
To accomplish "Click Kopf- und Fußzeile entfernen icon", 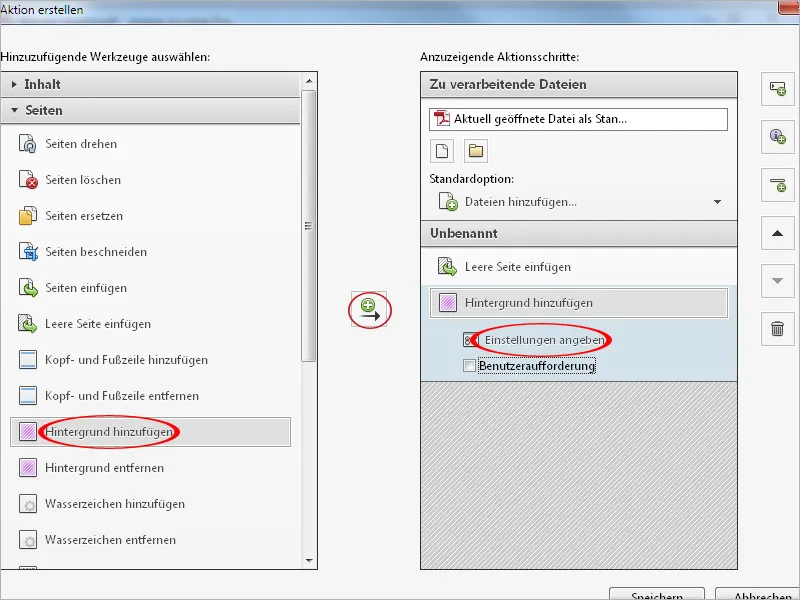I will coord(28,395).
